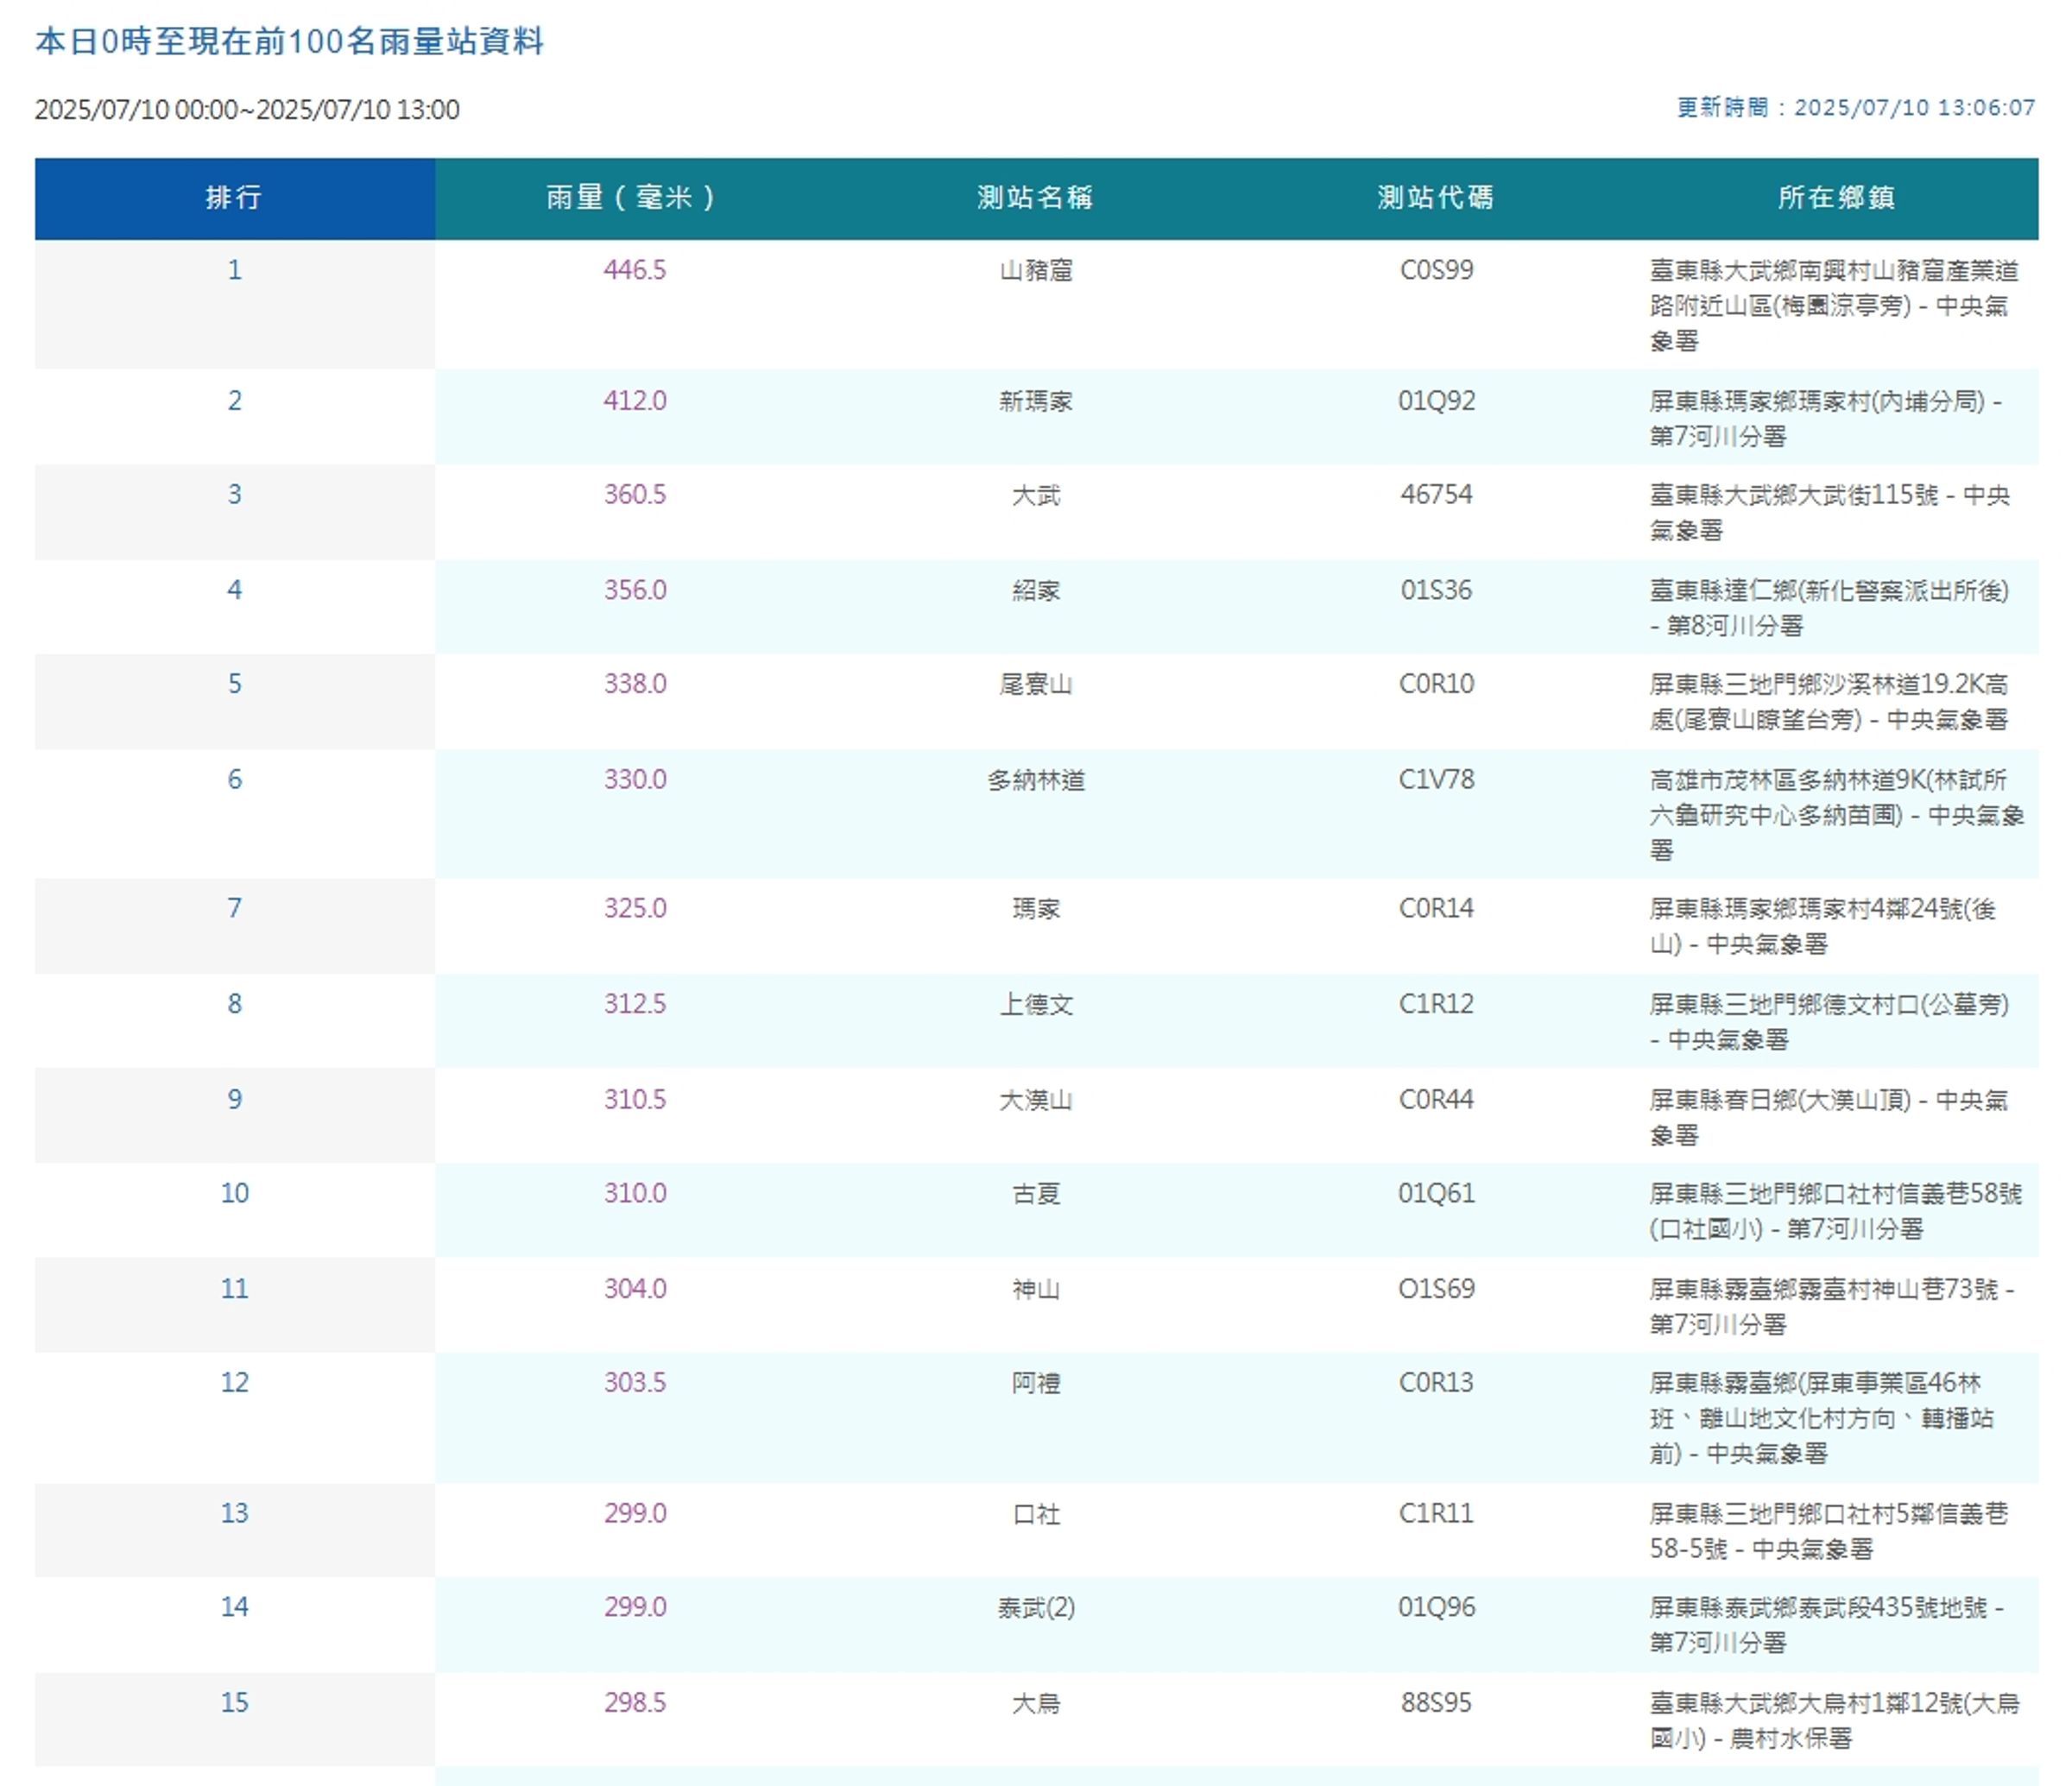
Task: Click station name 新瑪家
Action: [1036, 401]
